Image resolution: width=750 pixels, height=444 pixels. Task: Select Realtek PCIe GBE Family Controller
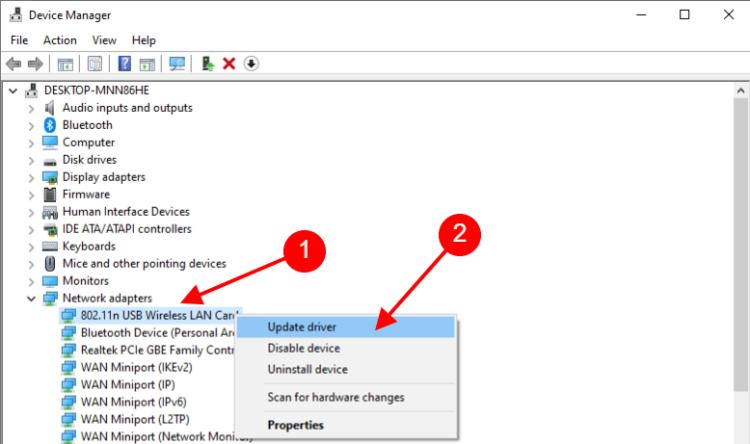pos(157,350)
